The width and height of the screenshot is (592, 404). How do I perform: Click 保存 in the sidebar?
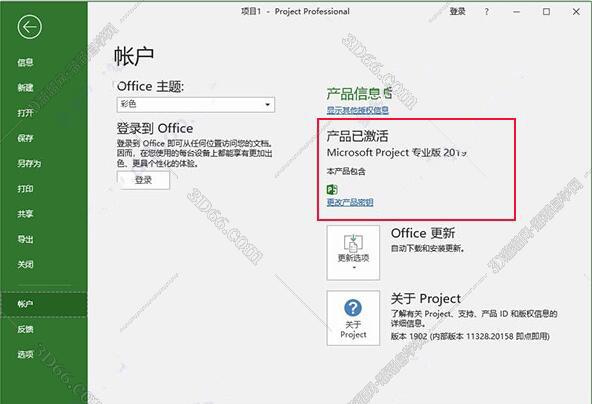(x=25, y=138)
